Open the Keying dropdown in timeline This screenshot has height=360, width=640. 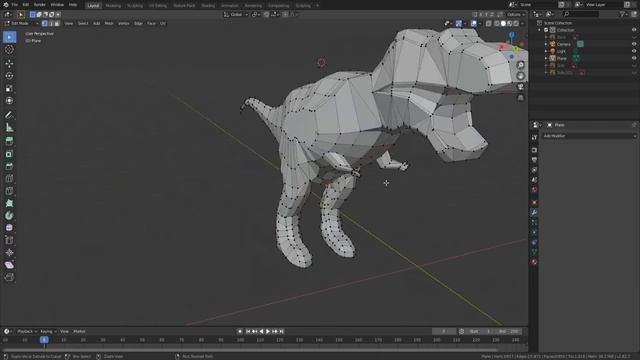(48, 332)
